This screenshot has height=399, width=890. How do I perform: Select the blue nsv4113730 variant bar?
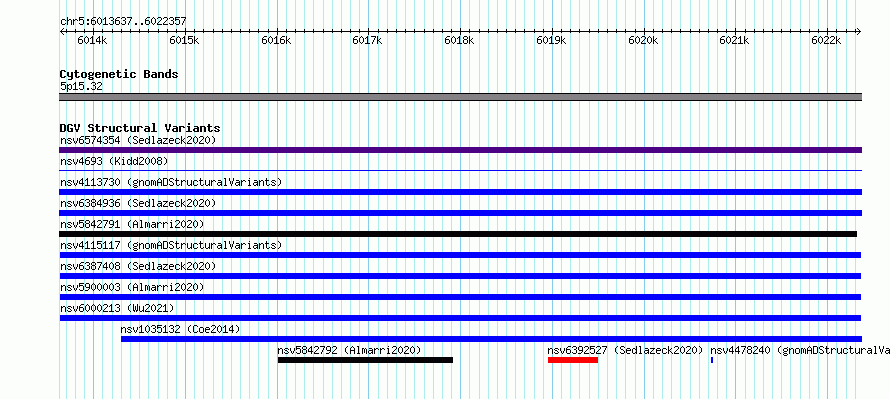(460, 192)
